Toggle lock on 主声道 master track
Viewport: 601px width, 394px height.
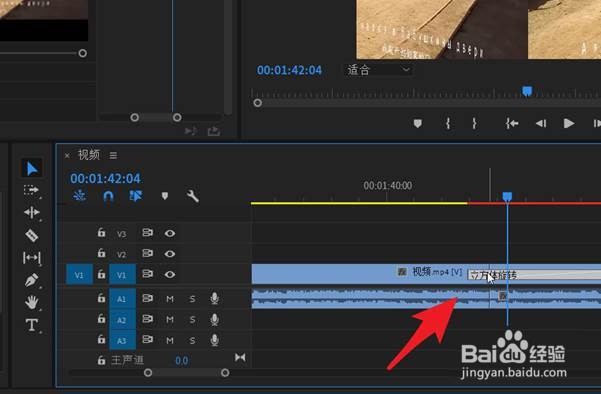[101, 360]
